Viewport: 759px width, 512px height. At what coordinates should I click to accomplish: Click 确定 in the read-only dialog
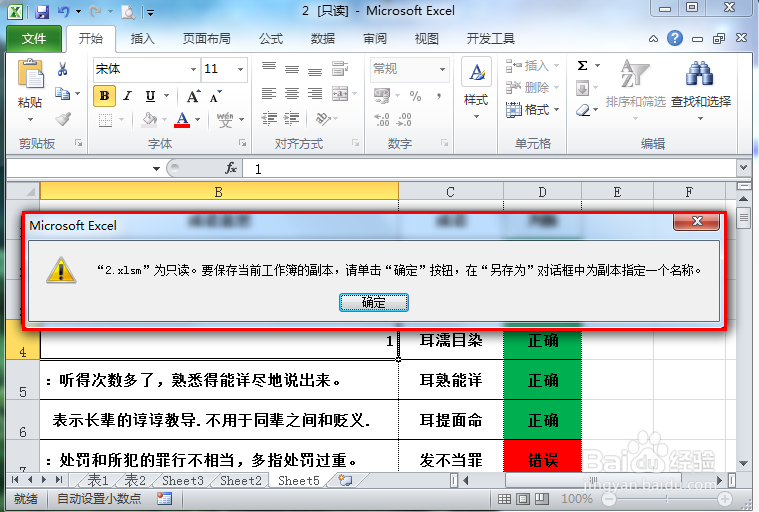pos(374,302)
